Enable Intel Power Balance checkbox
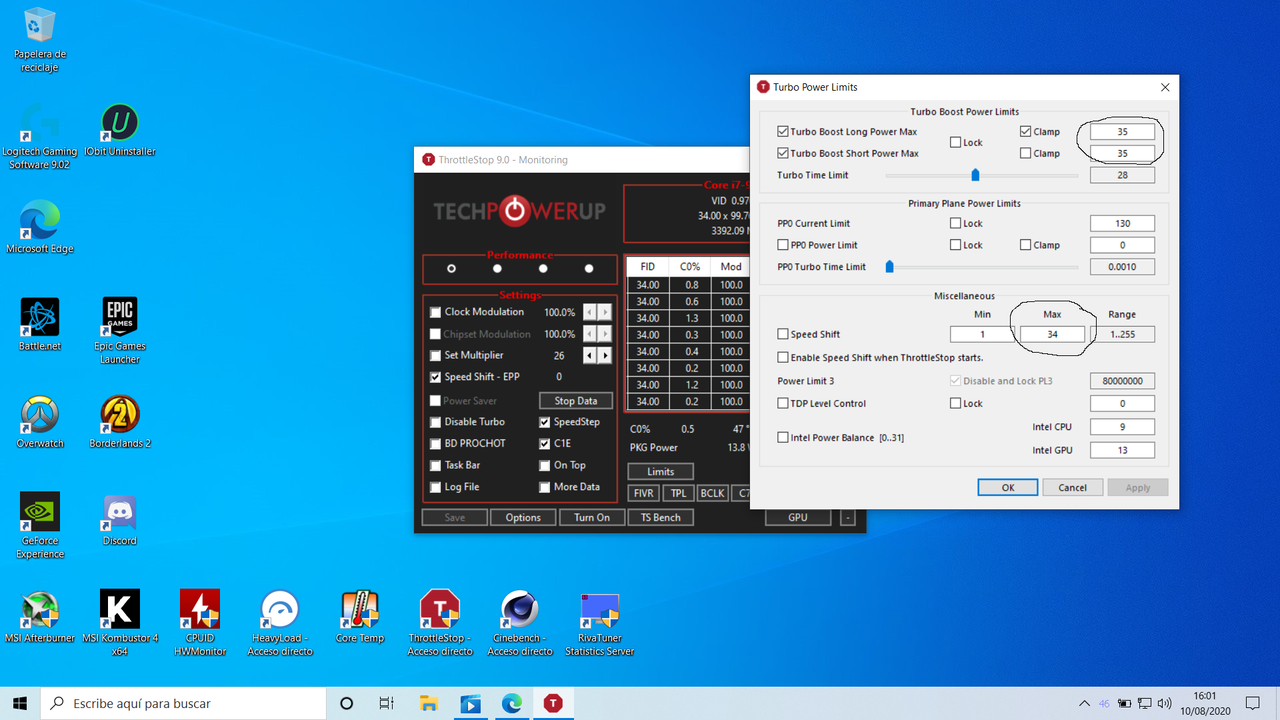Image resolution: width=1280 pixels, height=720 pixels. (x=783, y=437)
